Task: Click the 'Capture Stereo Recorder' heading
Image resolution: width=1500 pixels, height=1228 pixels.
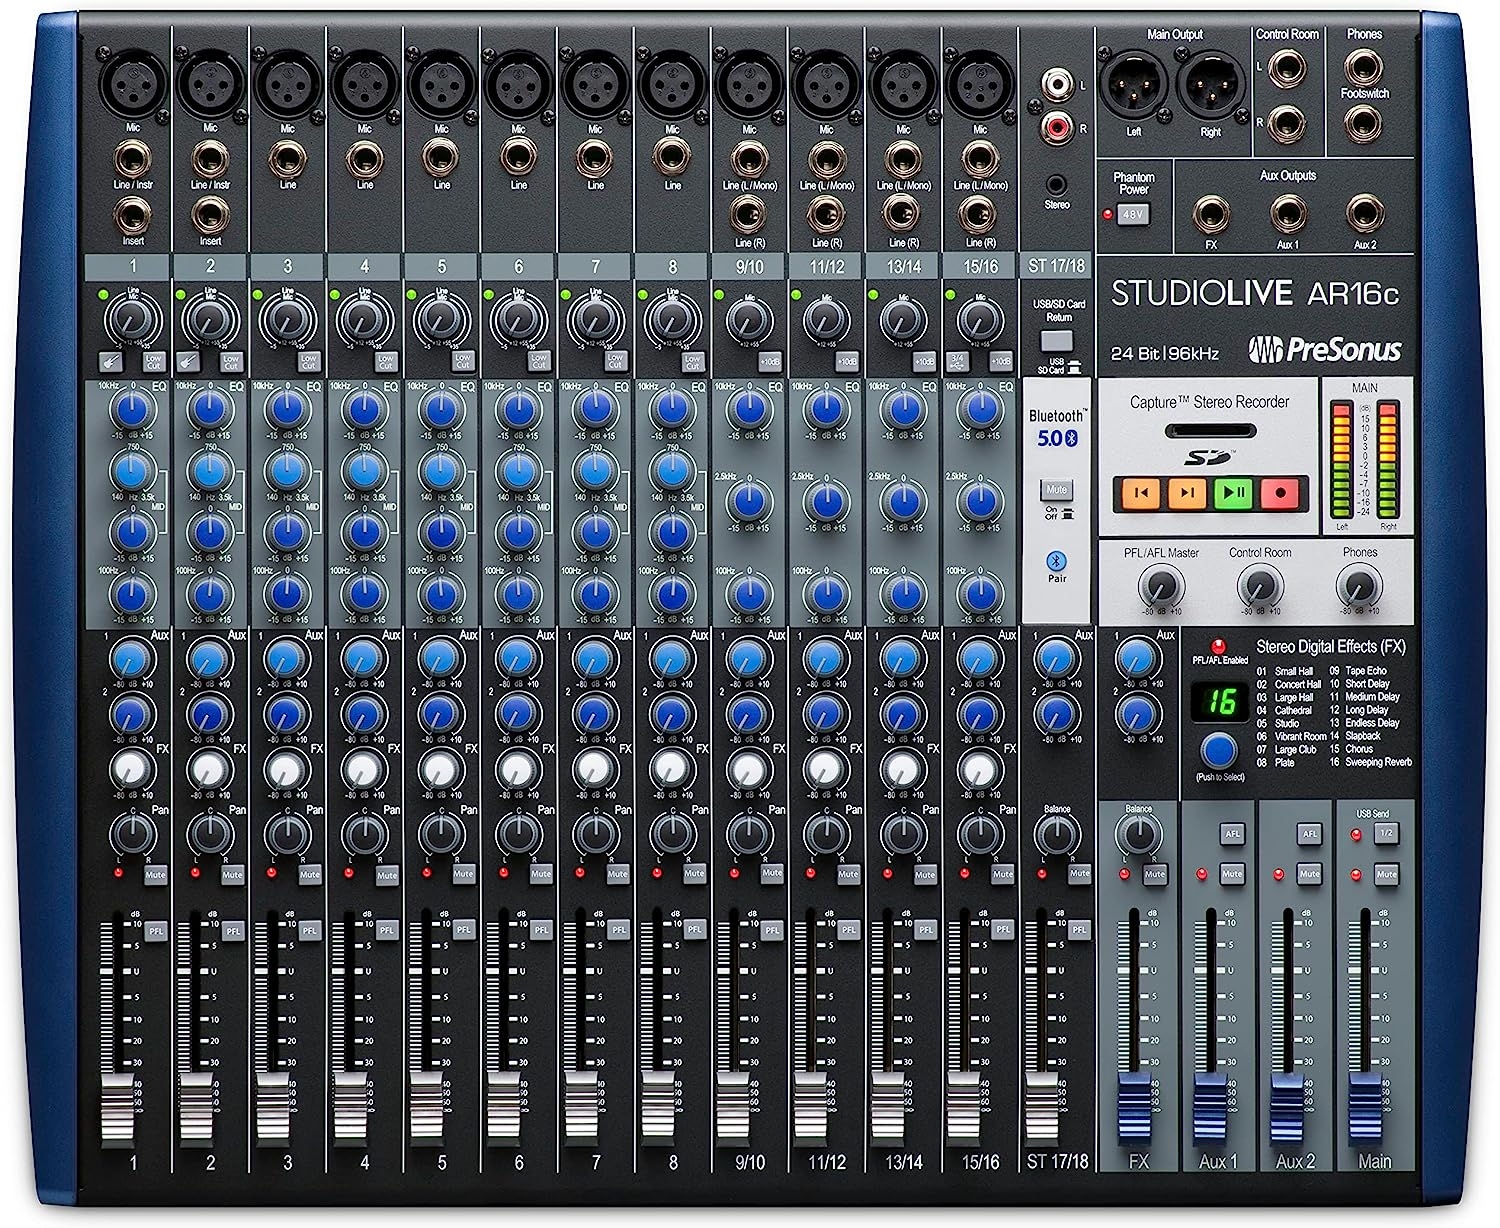Action: tap(1209, 402)
